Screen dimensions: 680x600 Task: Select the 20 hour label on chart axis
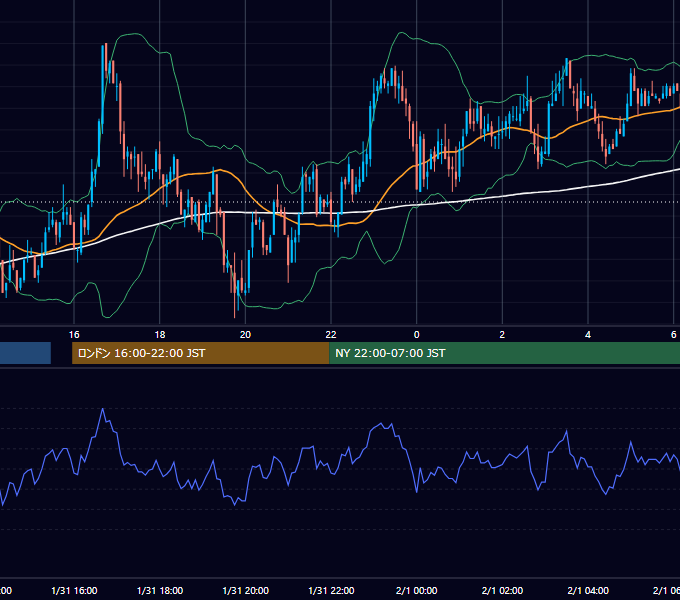coord(245,335)
